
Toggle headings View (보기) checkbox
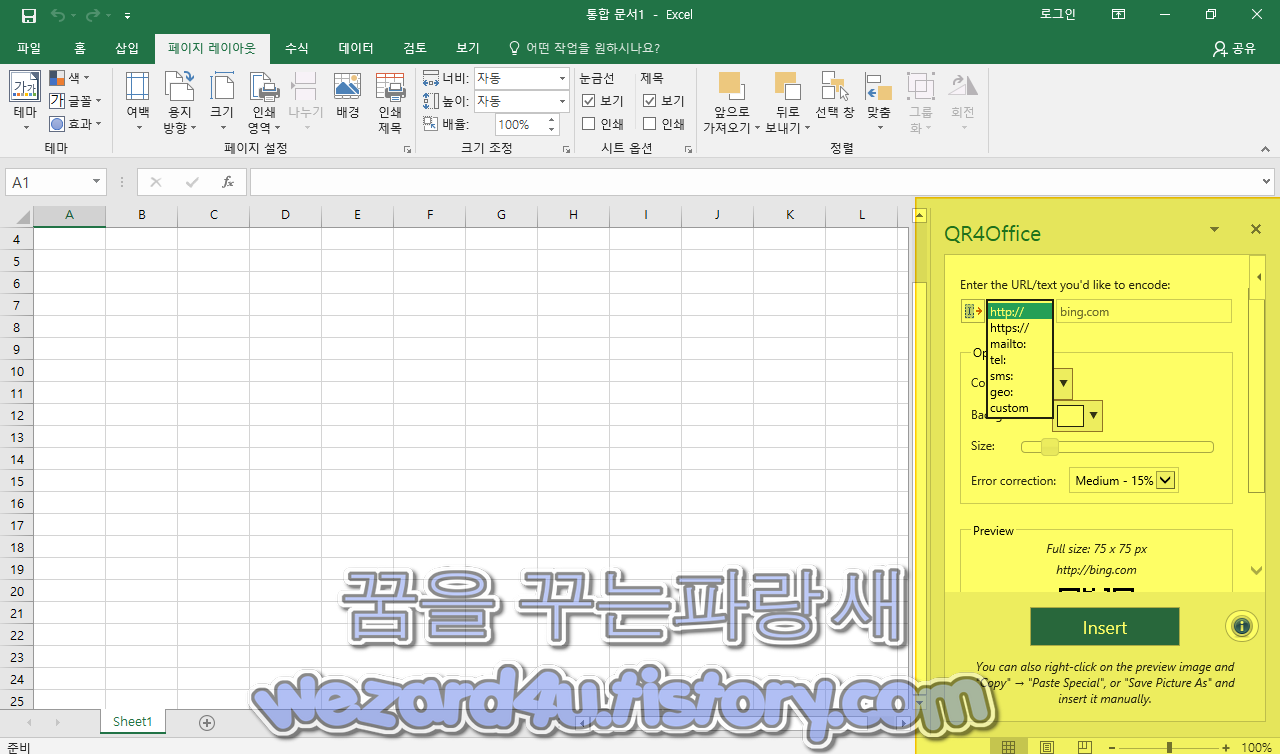(649, 101)
